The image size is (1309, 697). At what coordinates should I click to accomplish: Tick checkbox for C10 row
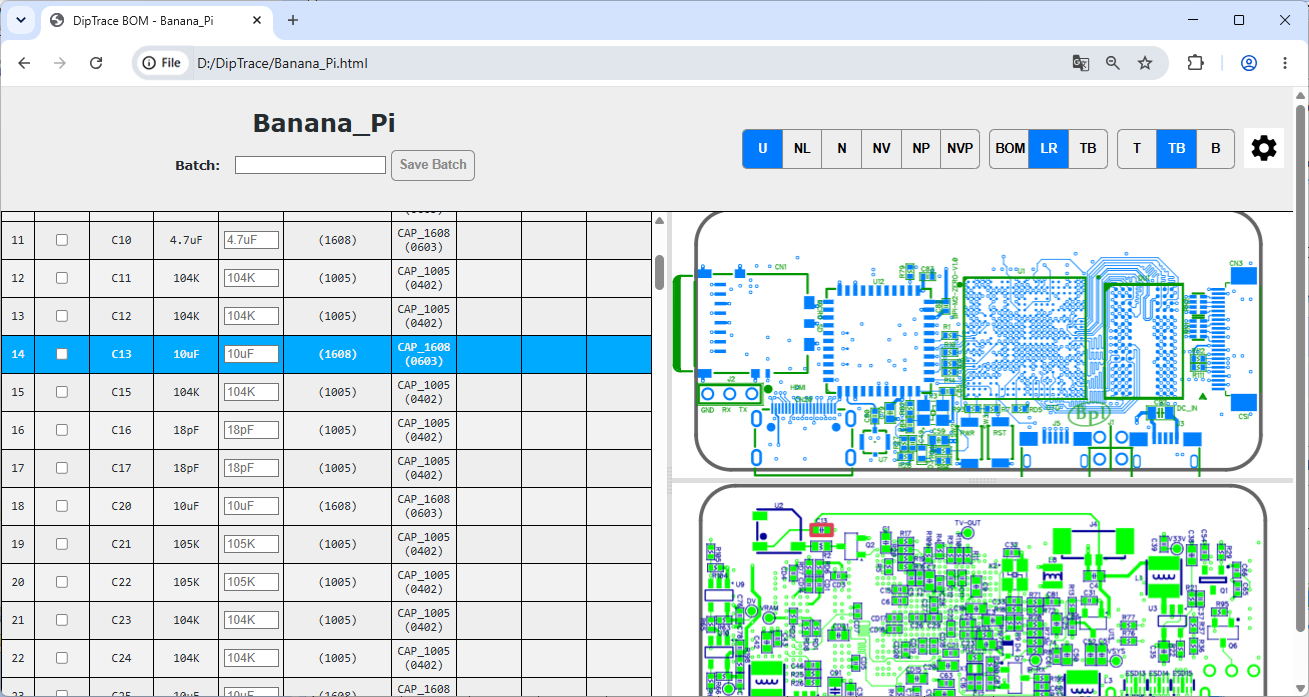[62, 240]
